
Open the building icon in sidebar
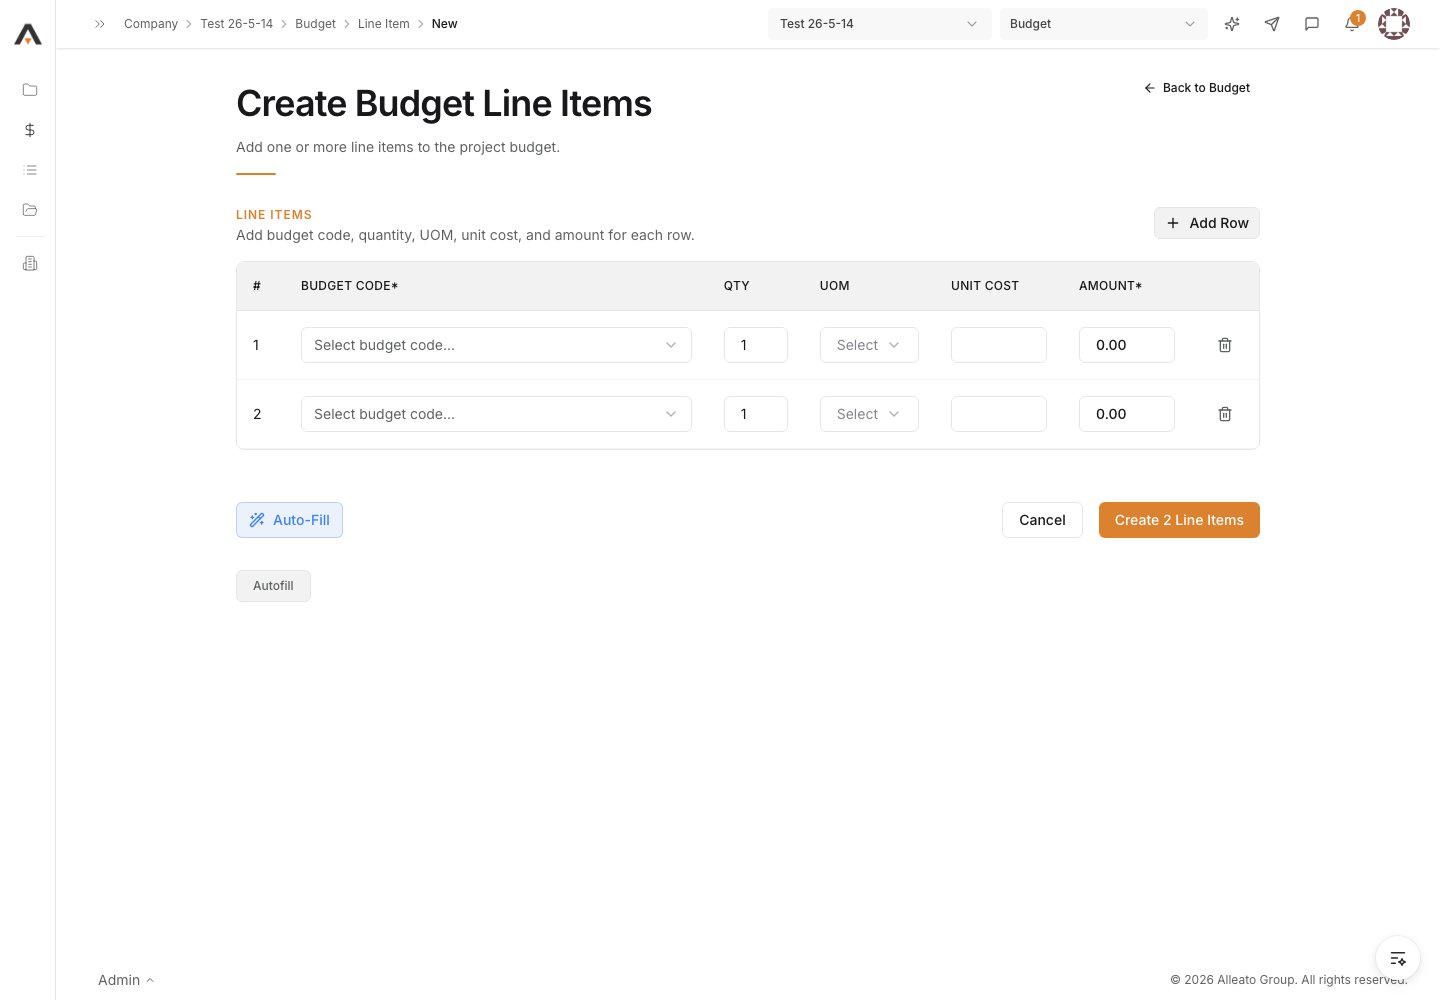click(x=30, y=264)
